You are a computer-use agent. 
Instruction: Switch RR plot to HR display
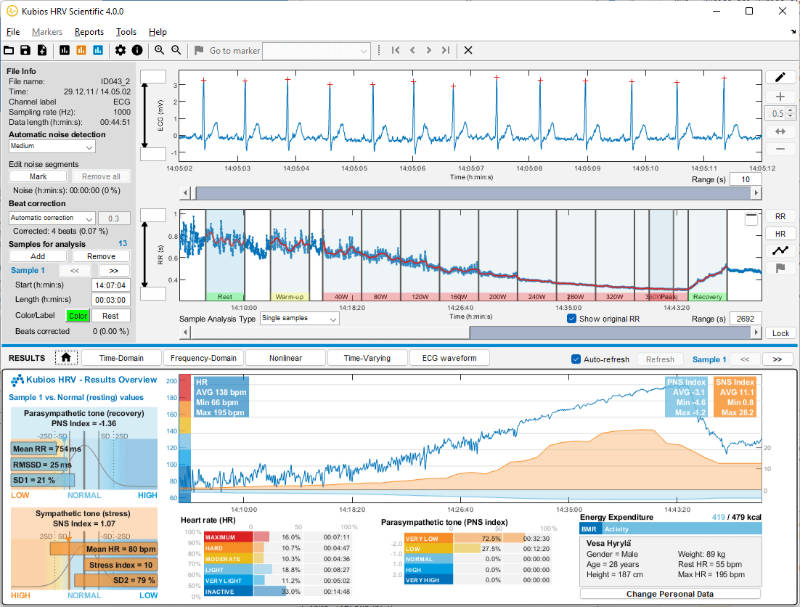coord(780,234)
